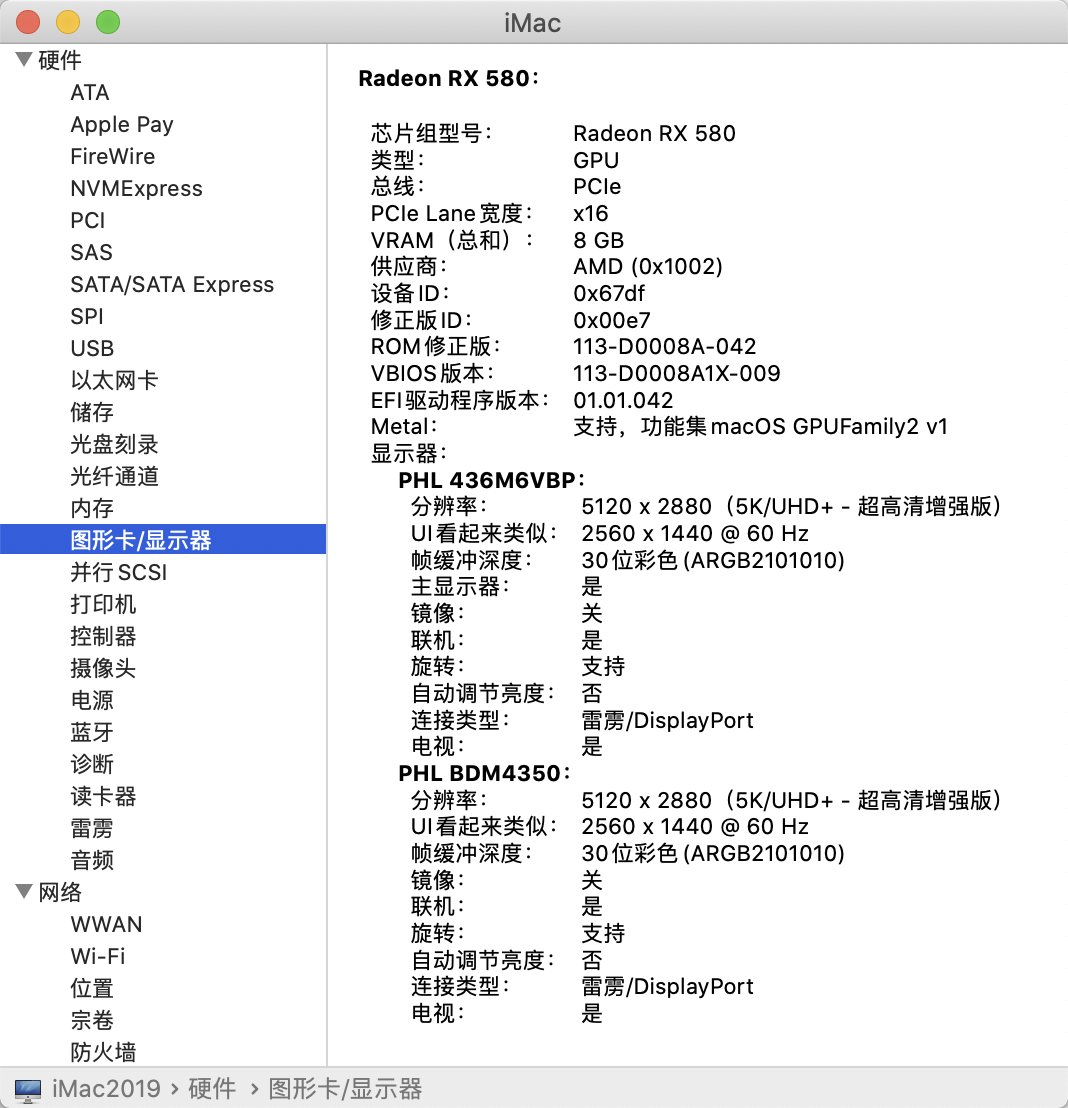Open the 雷雳 sidebar item

92,828
